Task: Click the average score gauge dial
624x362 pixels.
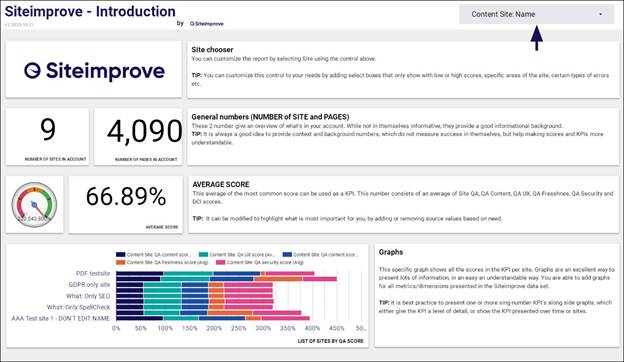Action: [x=34, y=205]
